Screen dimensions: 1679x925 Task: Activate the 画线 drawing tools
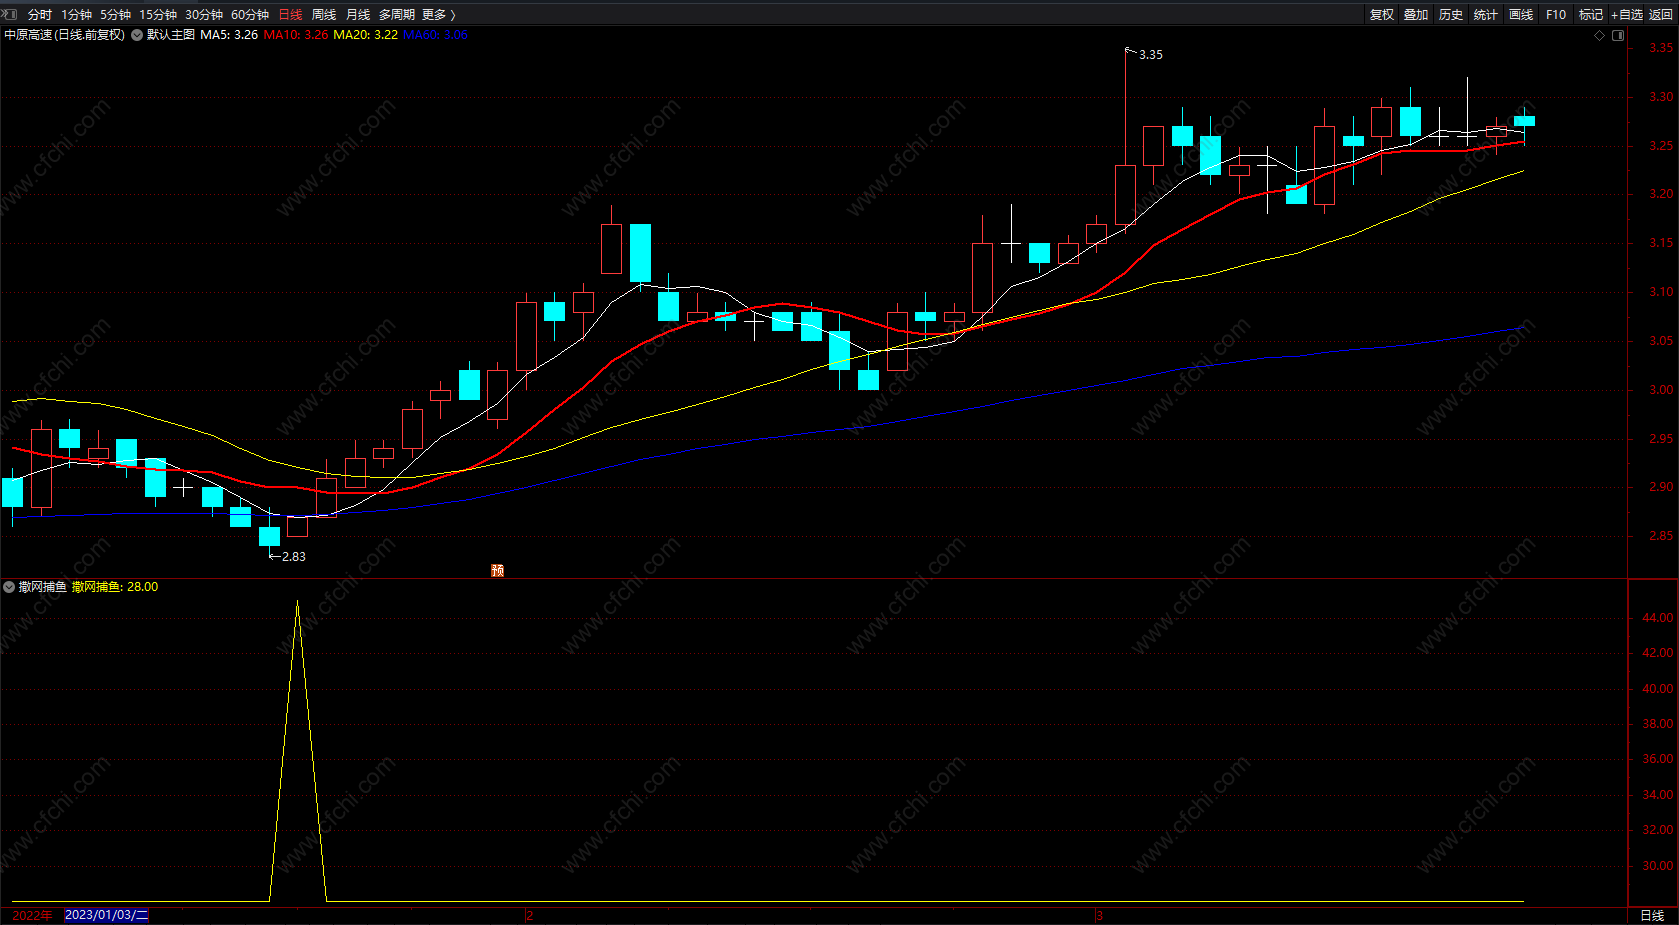click(1521, 15)
